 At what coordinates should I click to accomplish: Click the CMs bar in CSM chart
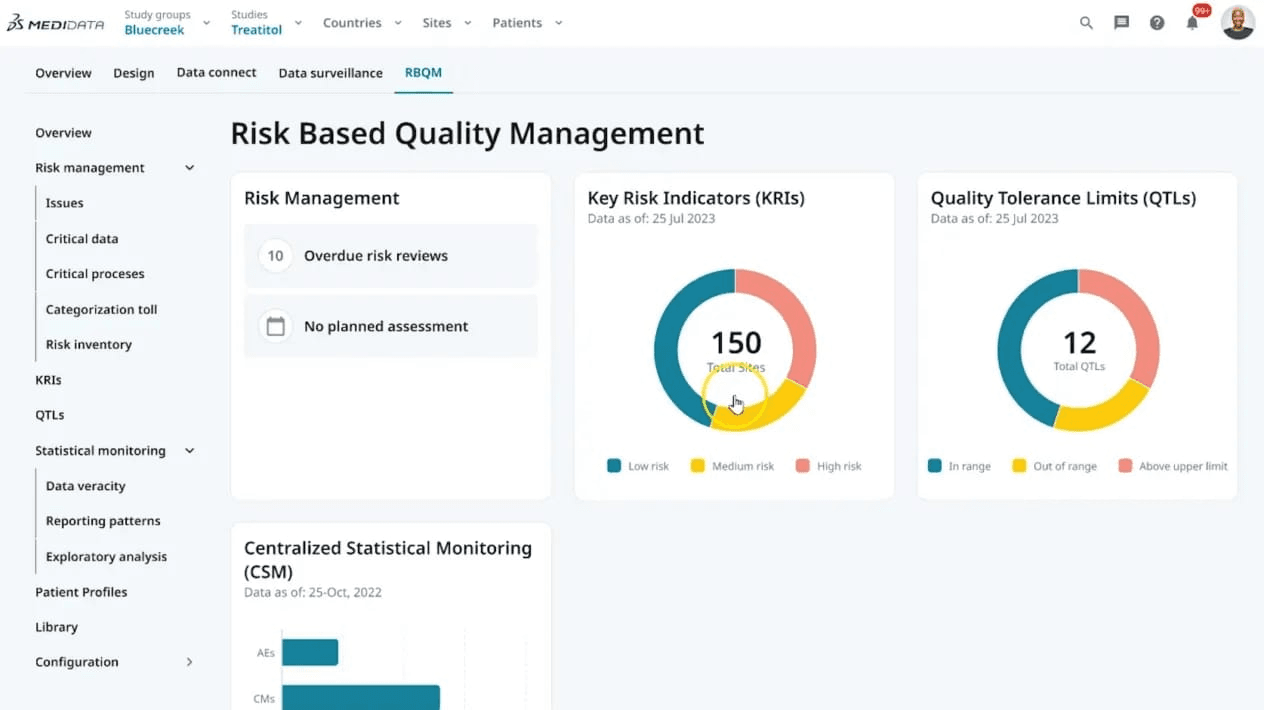coord(360,697)
